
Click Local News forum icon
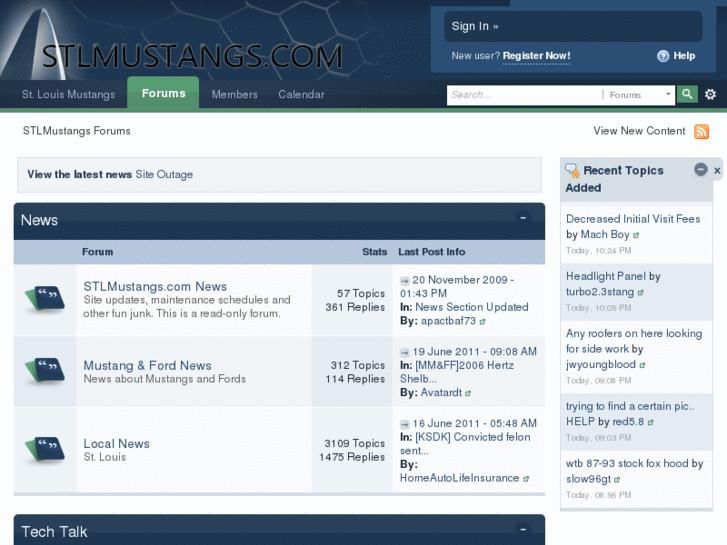(45, 450)
